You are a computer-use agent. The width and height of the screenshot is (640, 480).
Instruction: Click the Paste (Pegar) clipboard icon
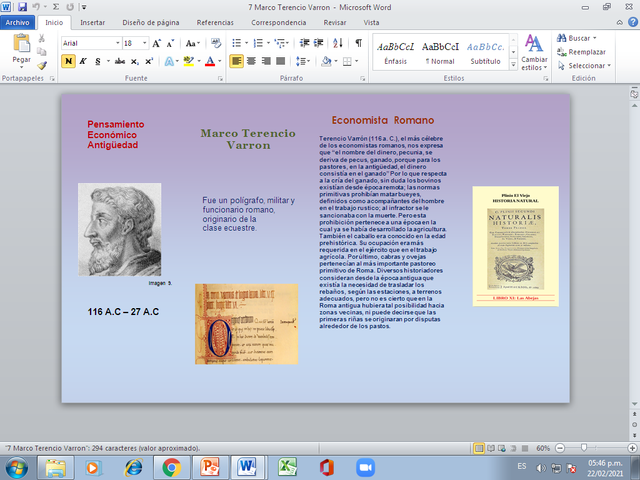click(x=21, y=43)
